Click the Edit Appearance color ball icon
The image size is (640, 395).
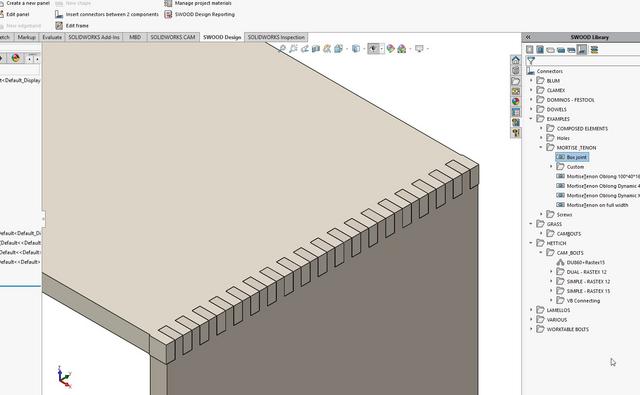[x=391, y=49]
